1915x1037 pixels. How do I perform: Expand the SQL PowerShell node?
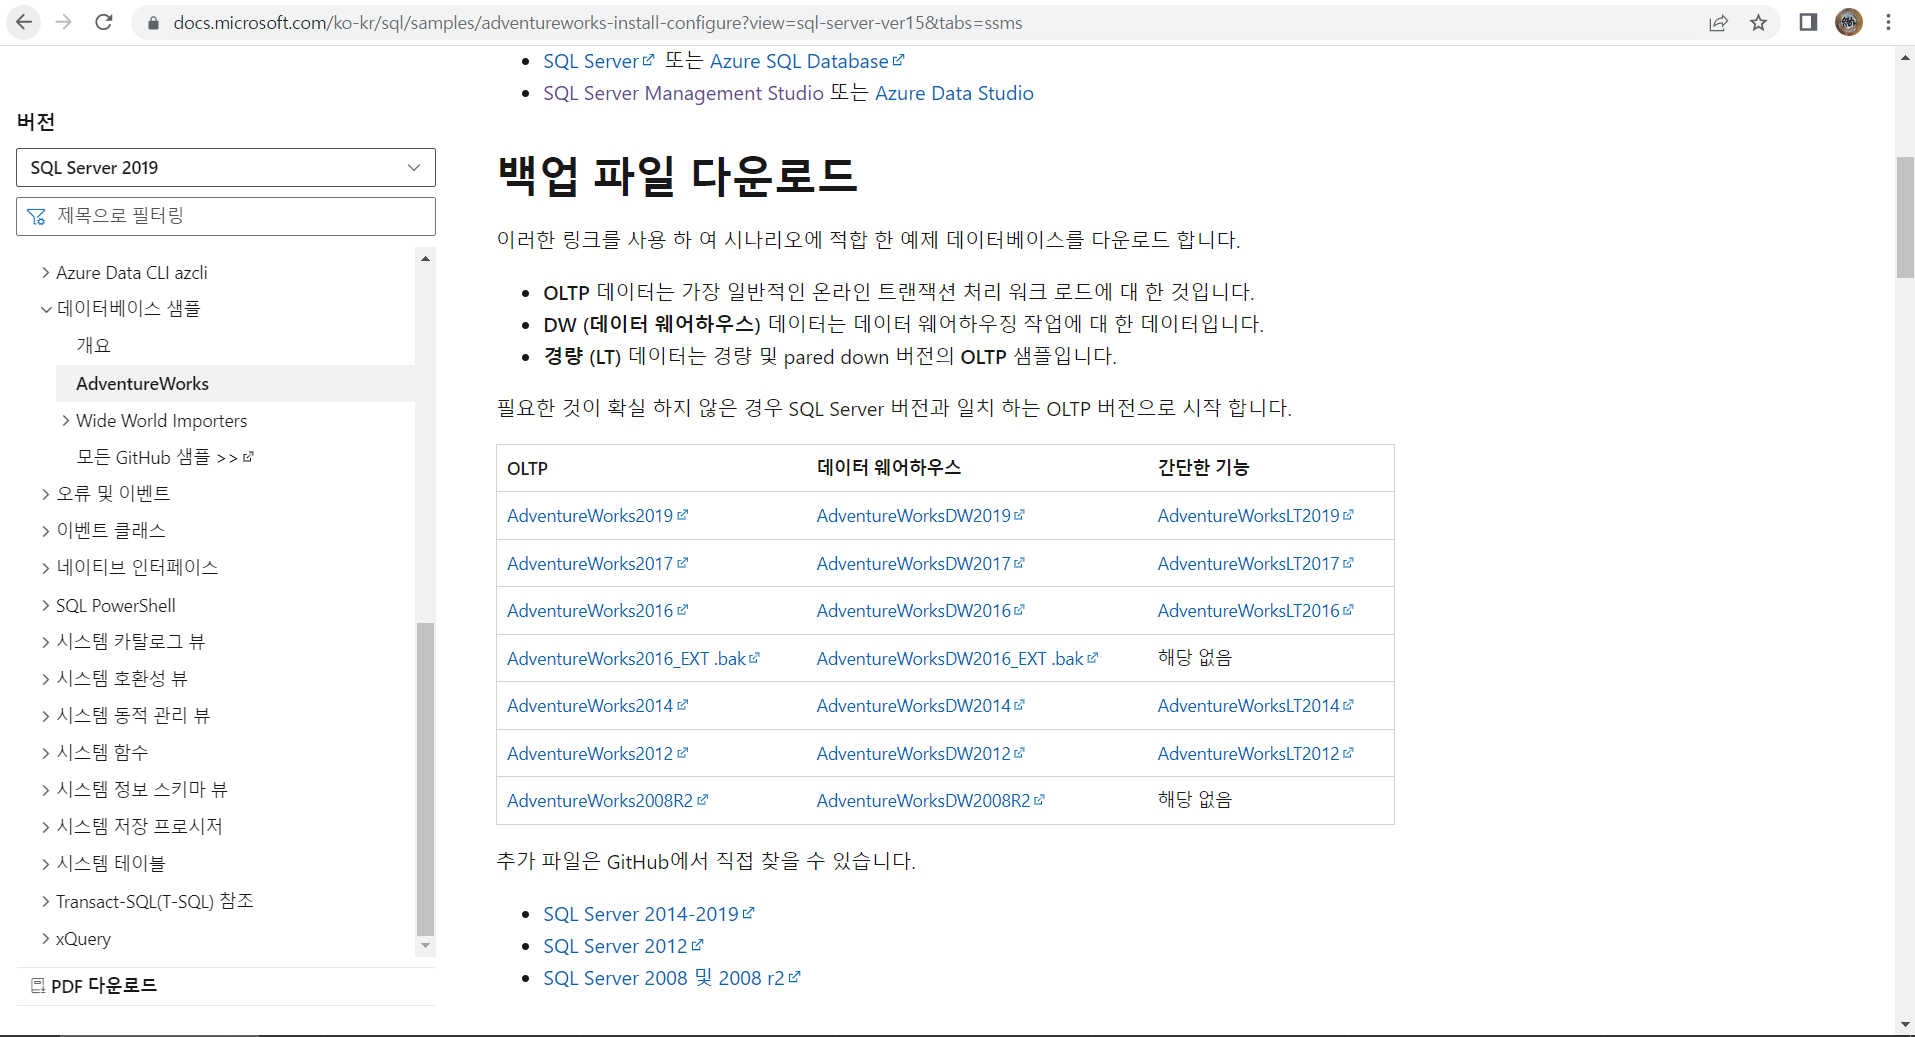[46, 605]
